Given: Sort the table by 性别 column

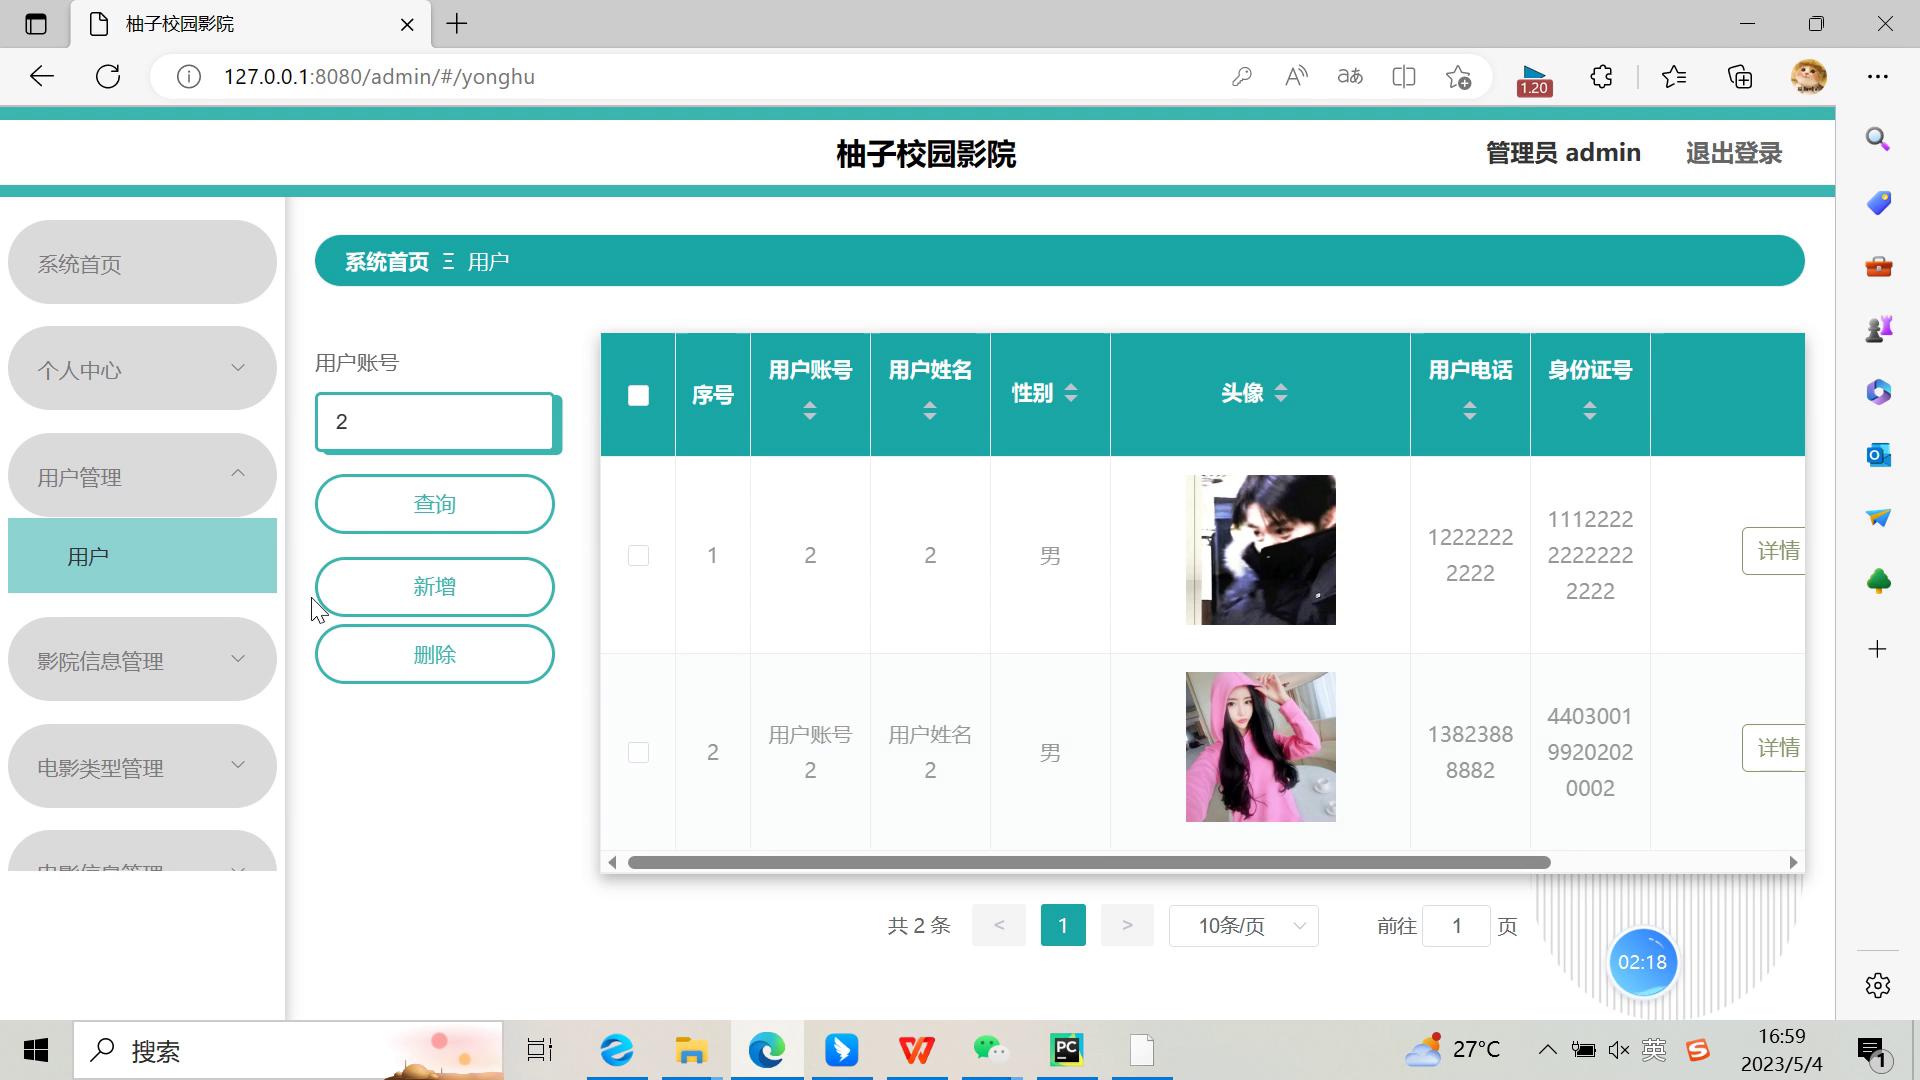Looking at the screenshot, I should (x=1071, y=393).
